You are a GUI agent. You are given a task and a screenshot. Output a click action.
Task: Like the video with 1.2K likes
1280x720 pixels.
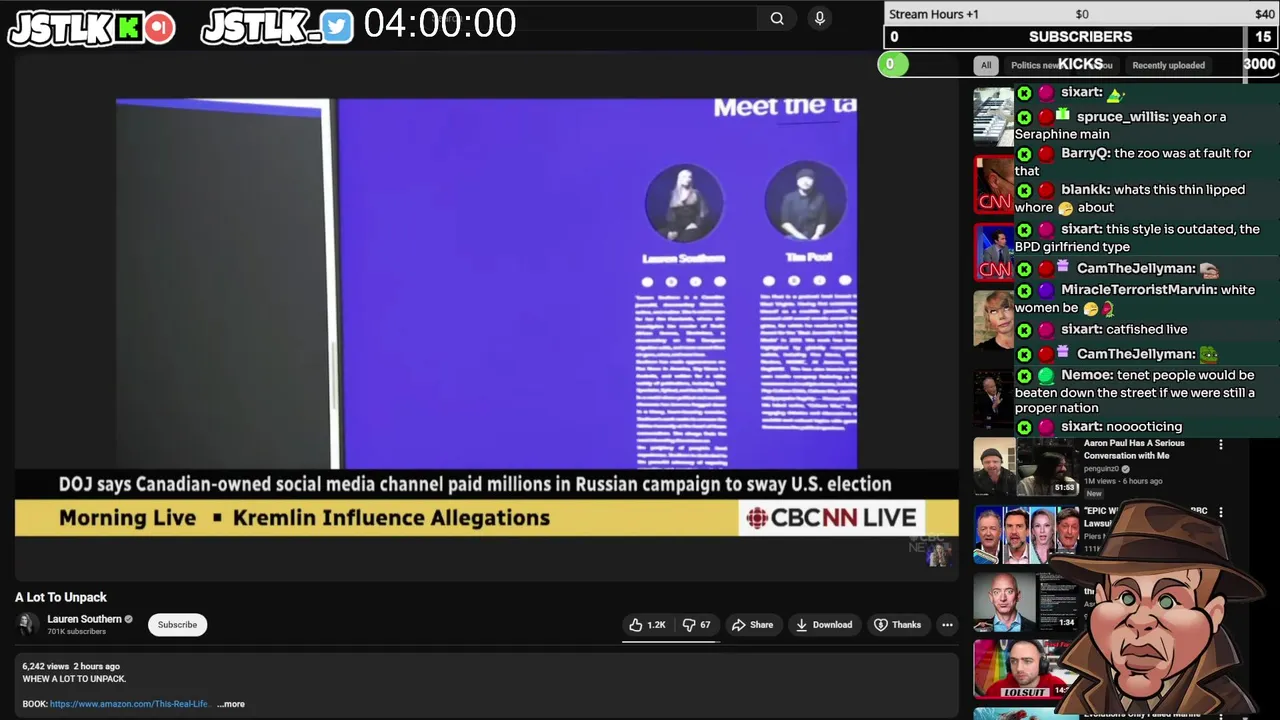[647, 625]
